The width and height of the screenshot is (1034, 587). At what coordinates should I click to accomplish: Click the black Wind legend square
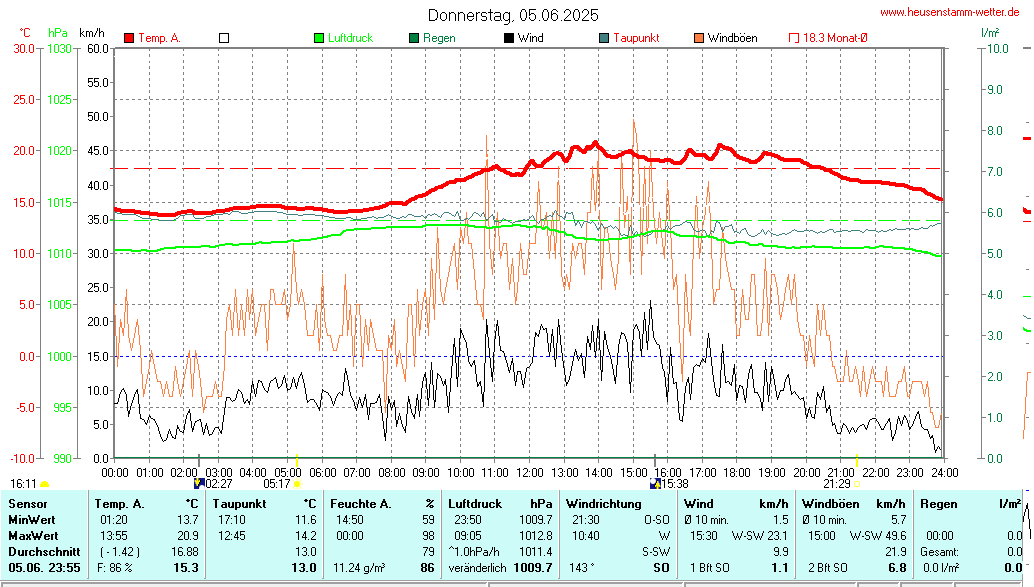click(x=509, y=38)
